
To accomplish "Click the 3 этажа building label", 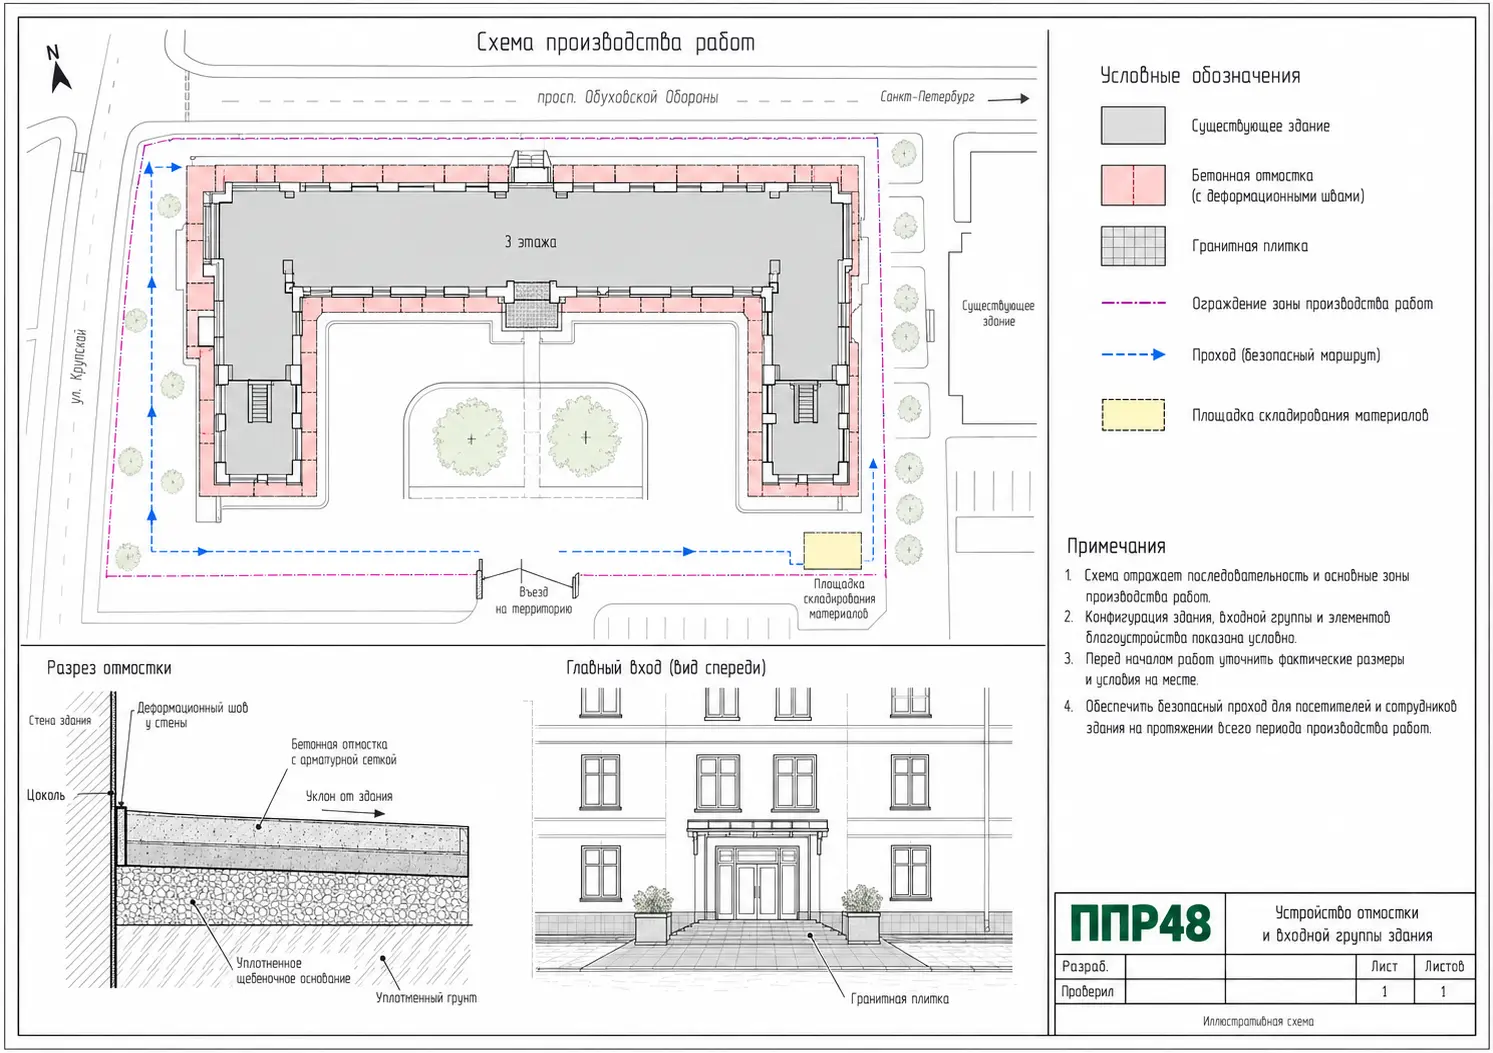I will tap(530, 242).
